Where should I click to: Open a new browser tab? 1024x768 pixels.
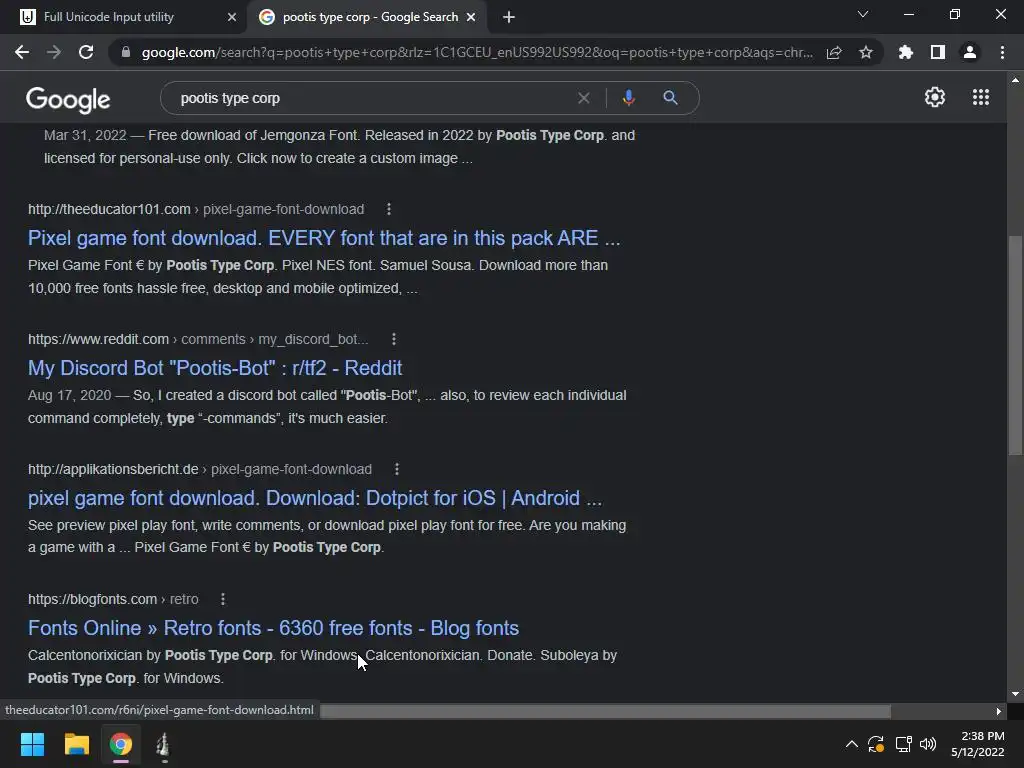[x=509, y=17]
